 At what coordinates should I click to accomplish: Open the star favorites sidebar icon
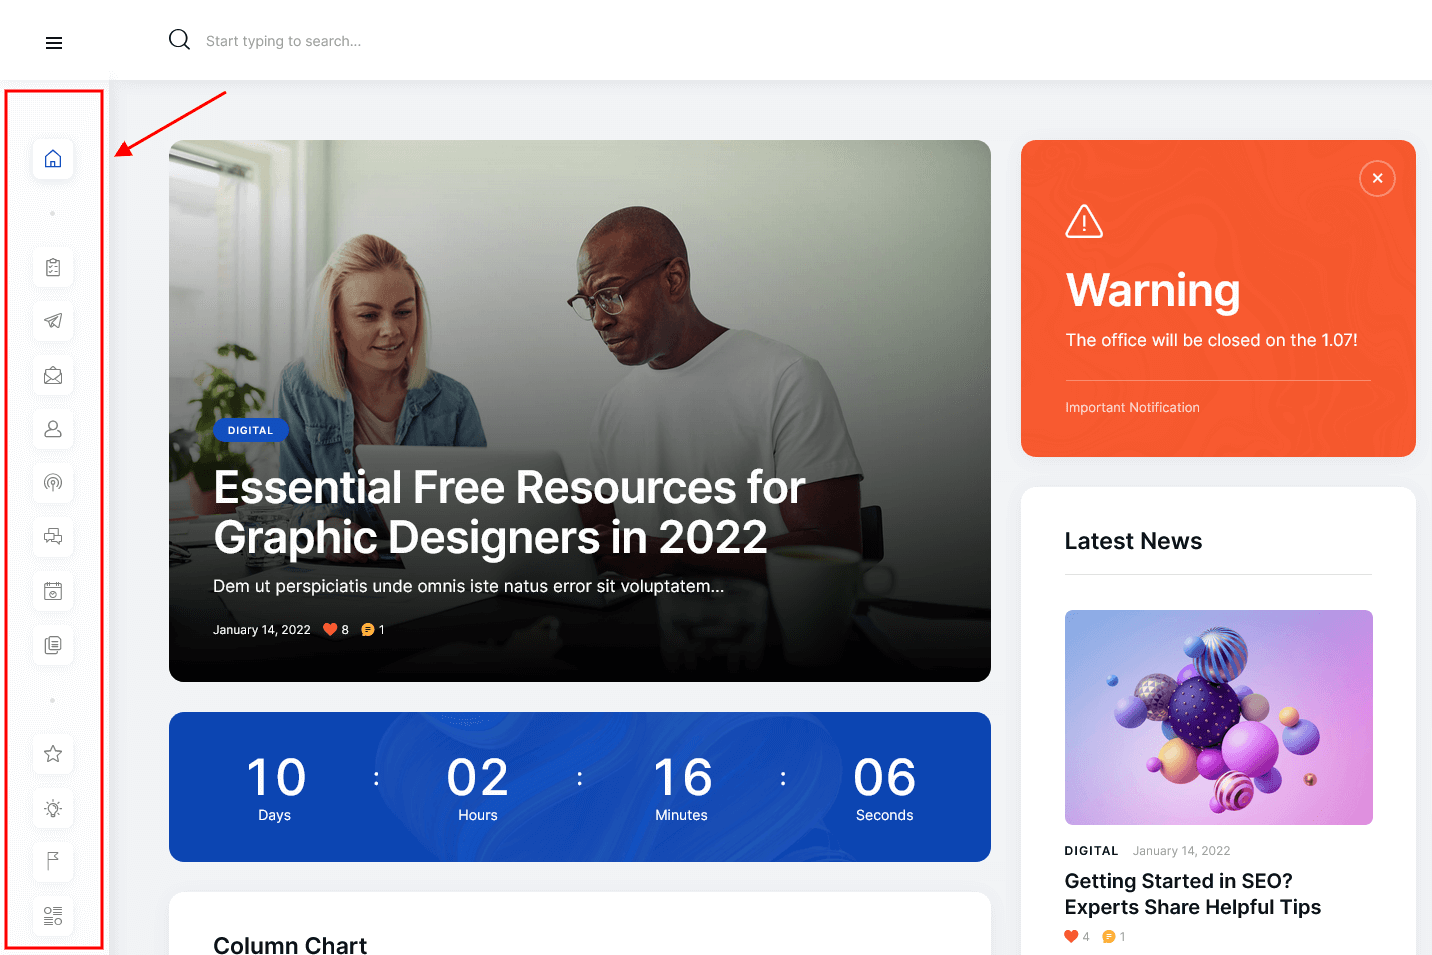[53, 754]
